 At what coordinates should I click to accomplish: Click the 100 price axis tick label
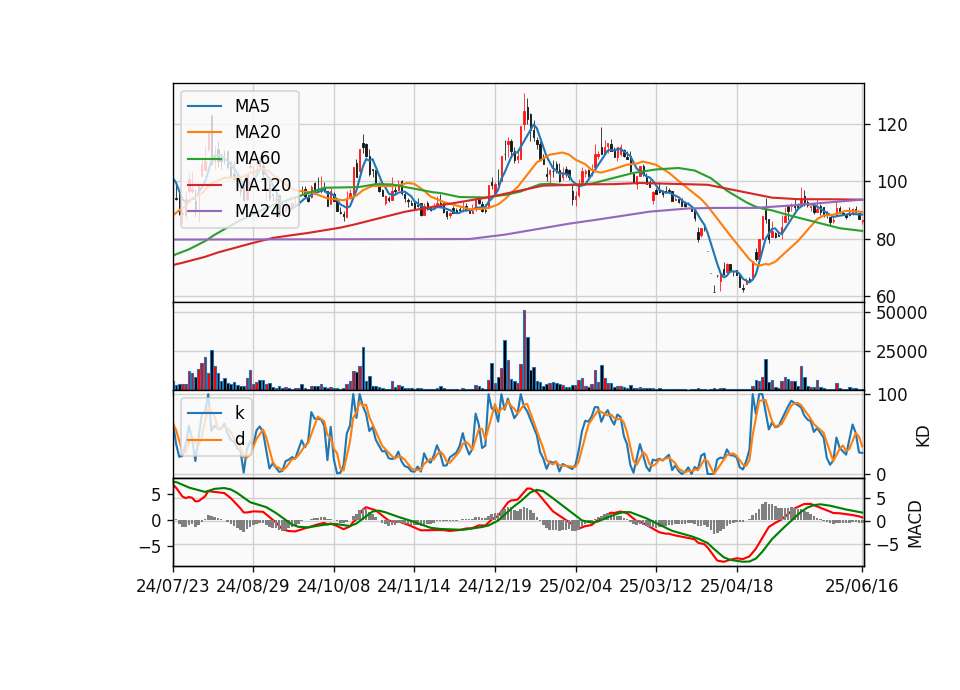[x=892, y=182]
